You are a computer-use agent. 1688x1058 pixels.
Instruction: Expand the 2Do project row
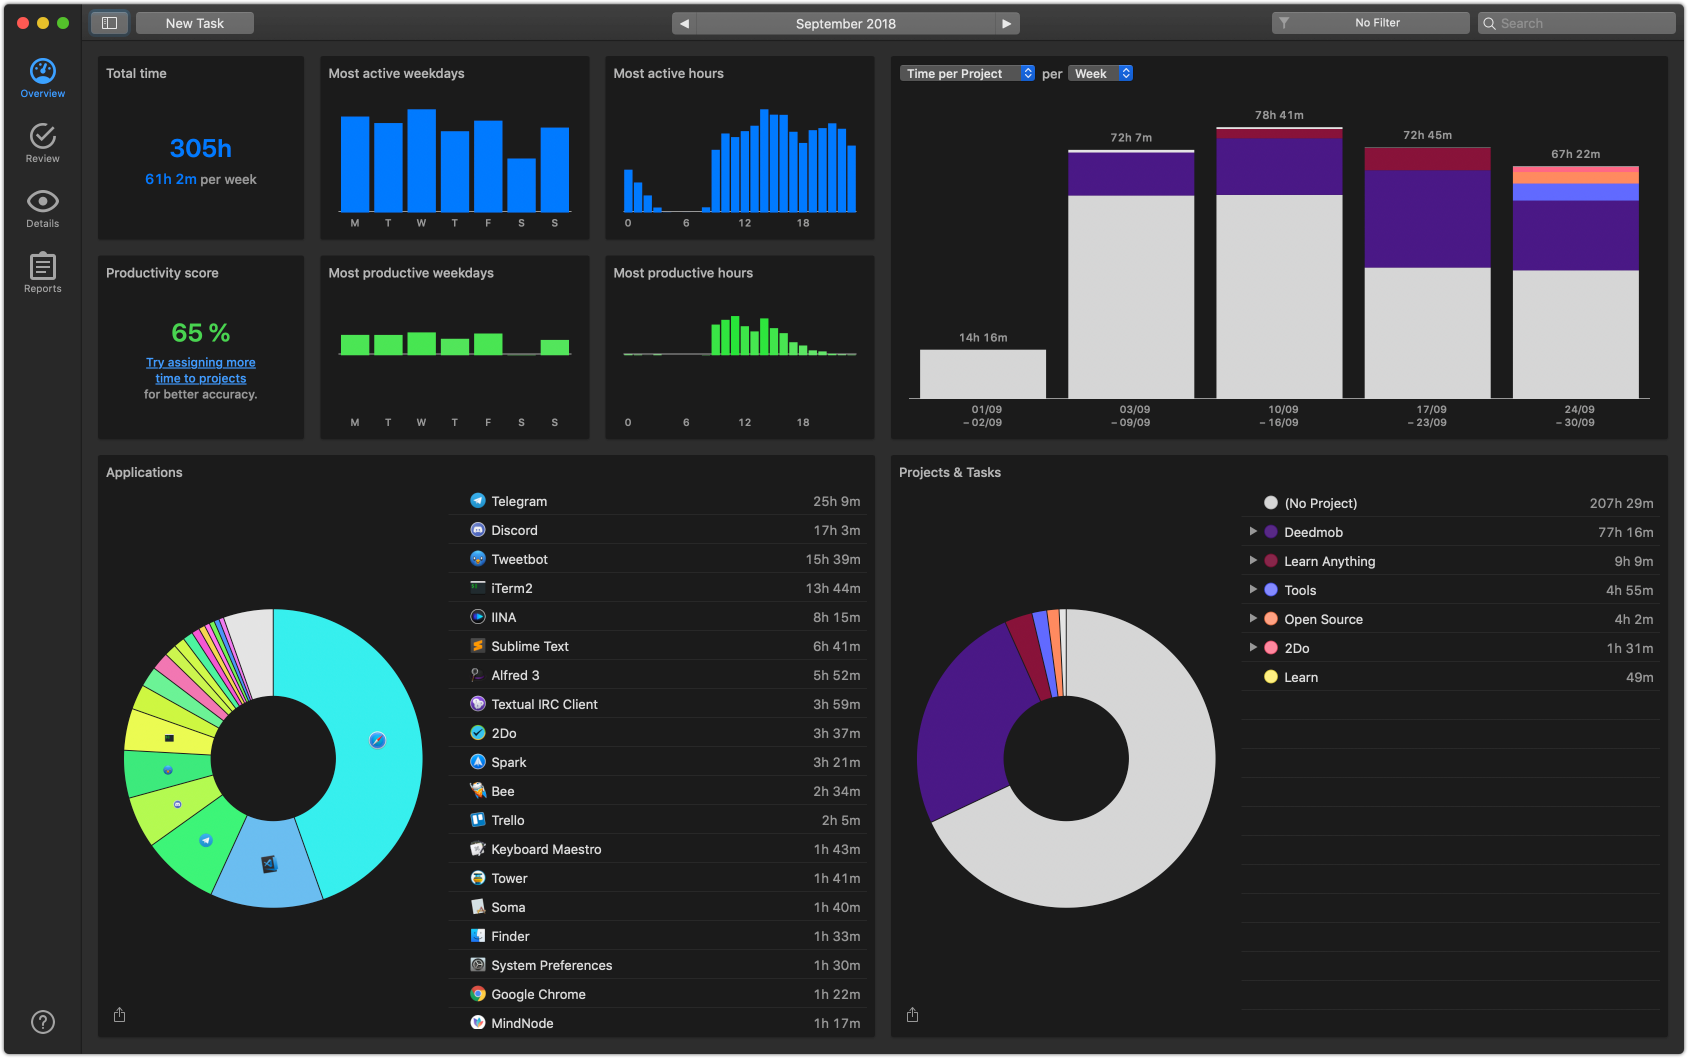coord(1253,648)
